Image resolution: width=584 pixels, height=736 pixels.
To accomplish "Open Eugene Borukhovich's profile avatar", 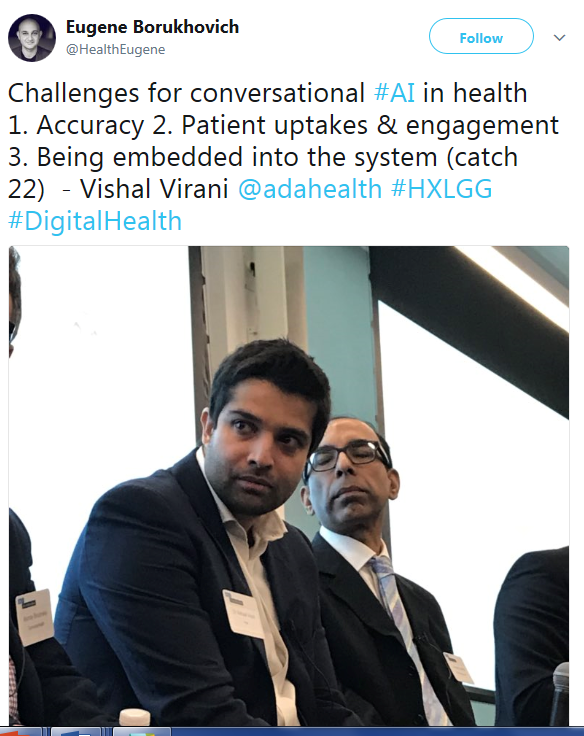I will tap(31, 38).
